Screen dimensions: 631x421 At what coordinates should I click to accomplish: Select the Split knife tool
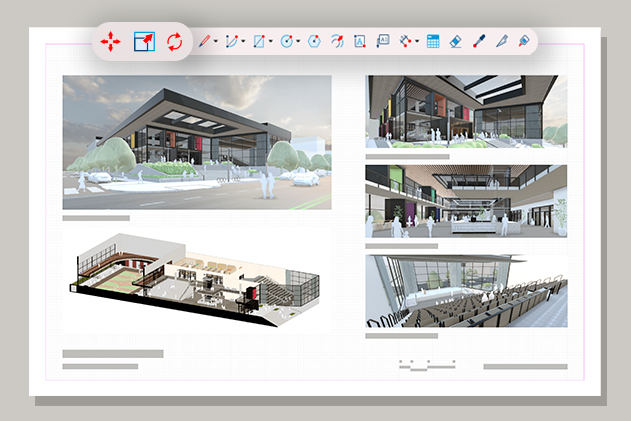tap(502, 41)
